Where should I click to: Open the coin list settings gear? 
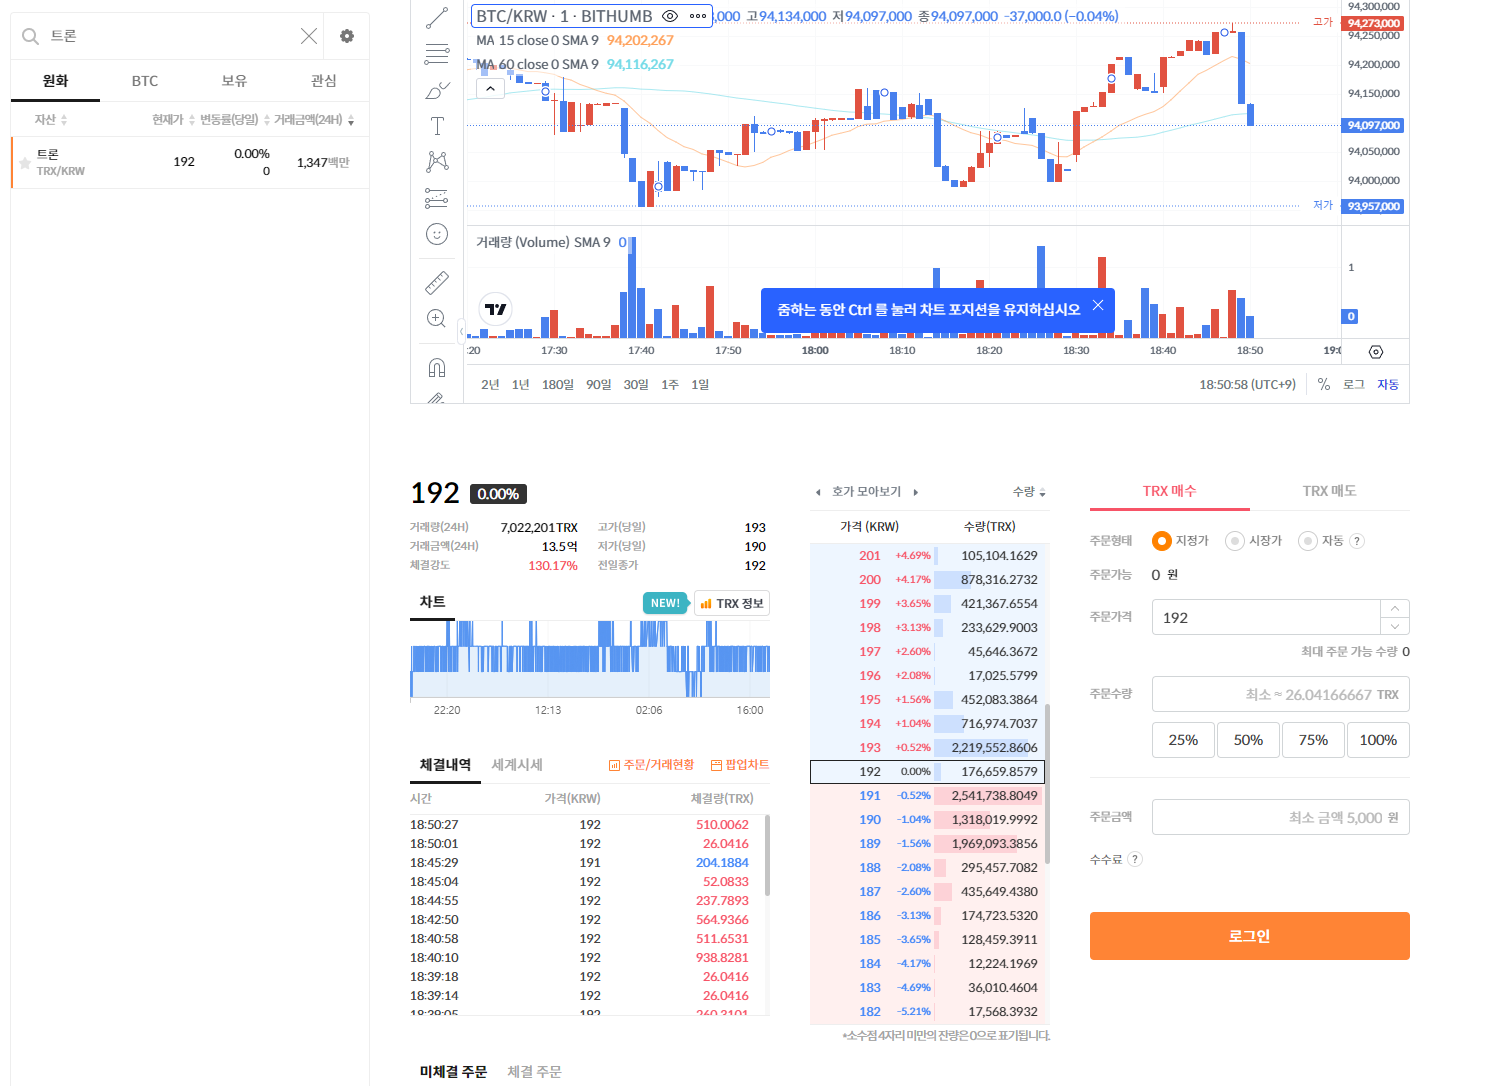(347, 36)
